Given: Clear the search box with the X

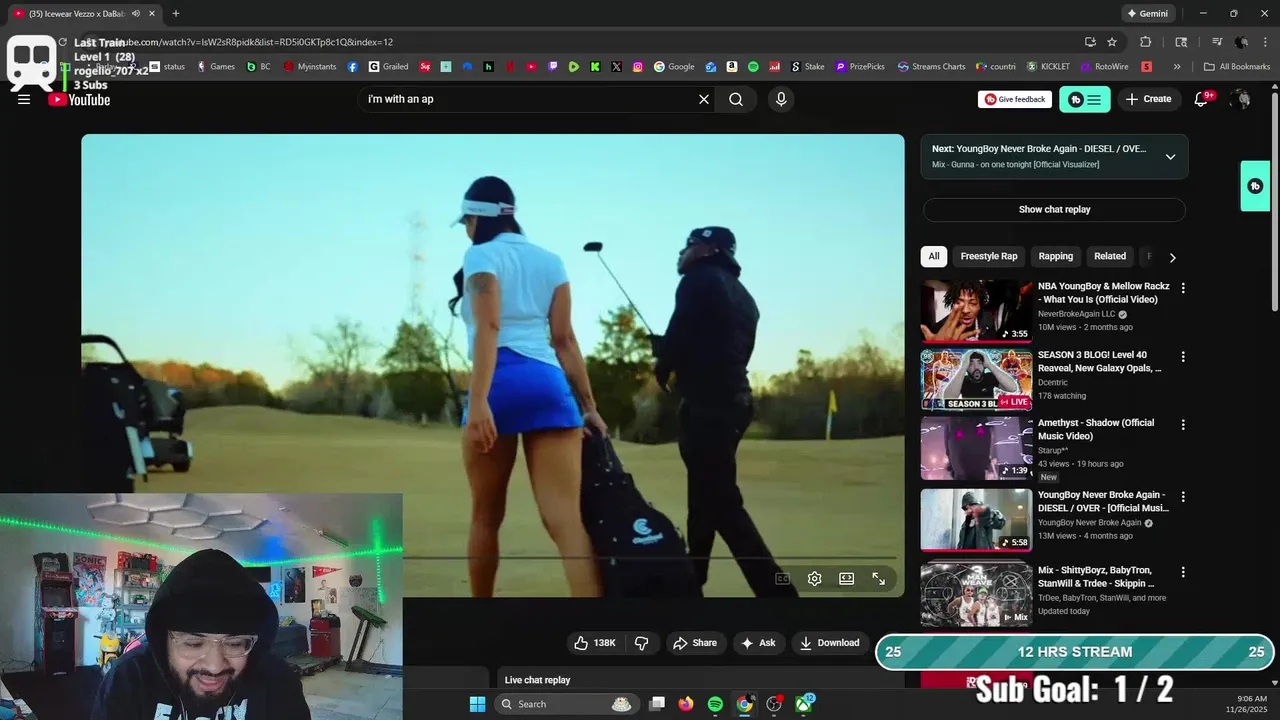Looking at the screenshot, I should coord(703,99).
